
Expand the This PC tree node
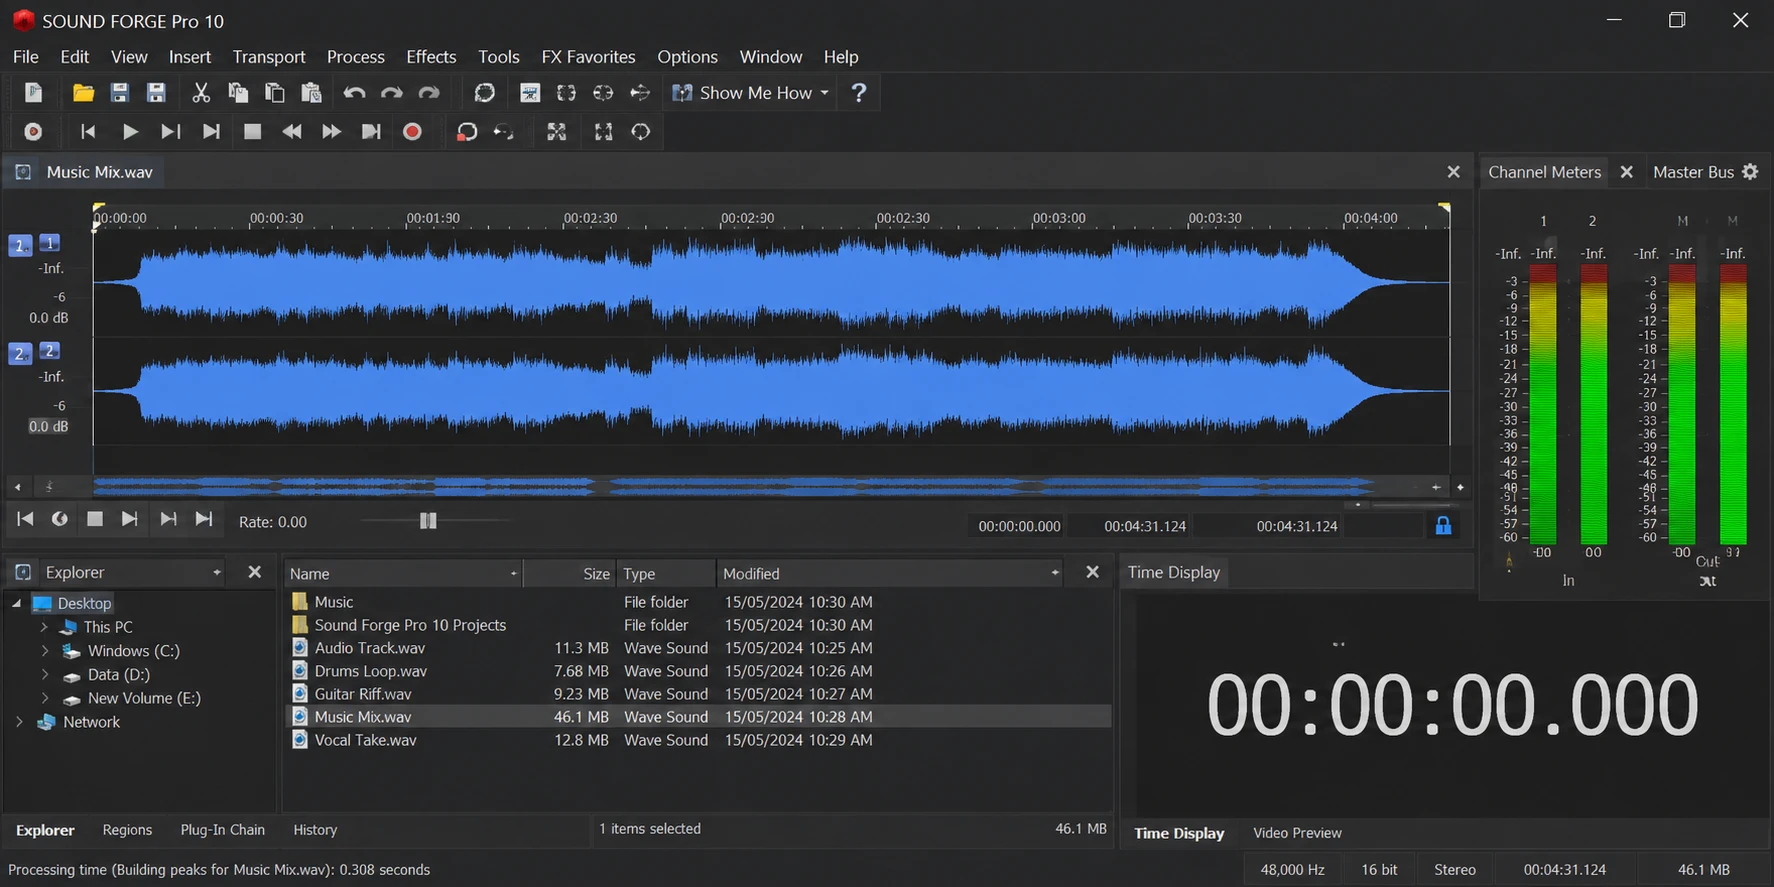44,627
